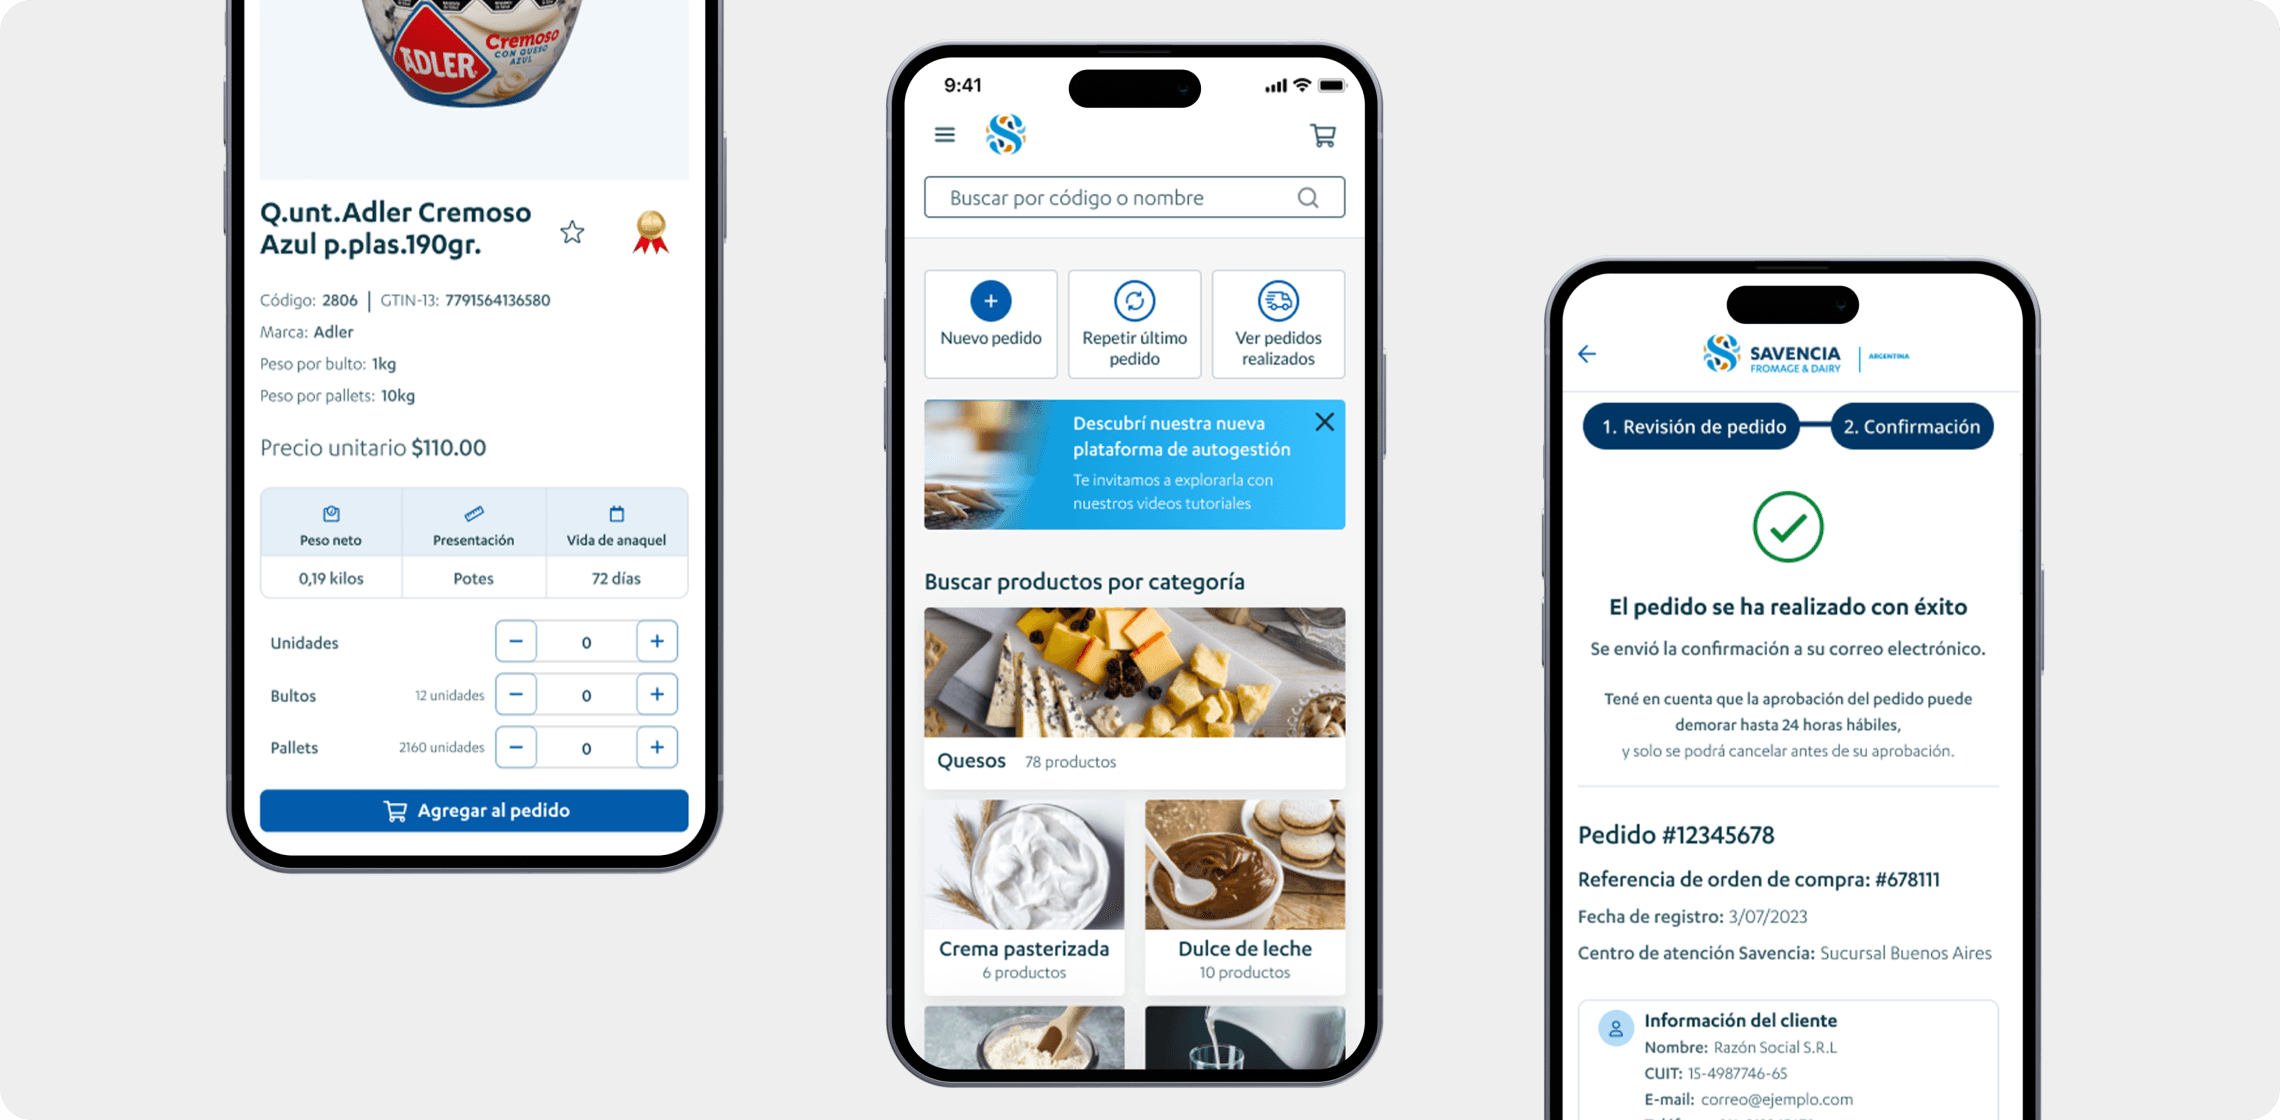Tap Agregar al pedido button

point(475,810)
